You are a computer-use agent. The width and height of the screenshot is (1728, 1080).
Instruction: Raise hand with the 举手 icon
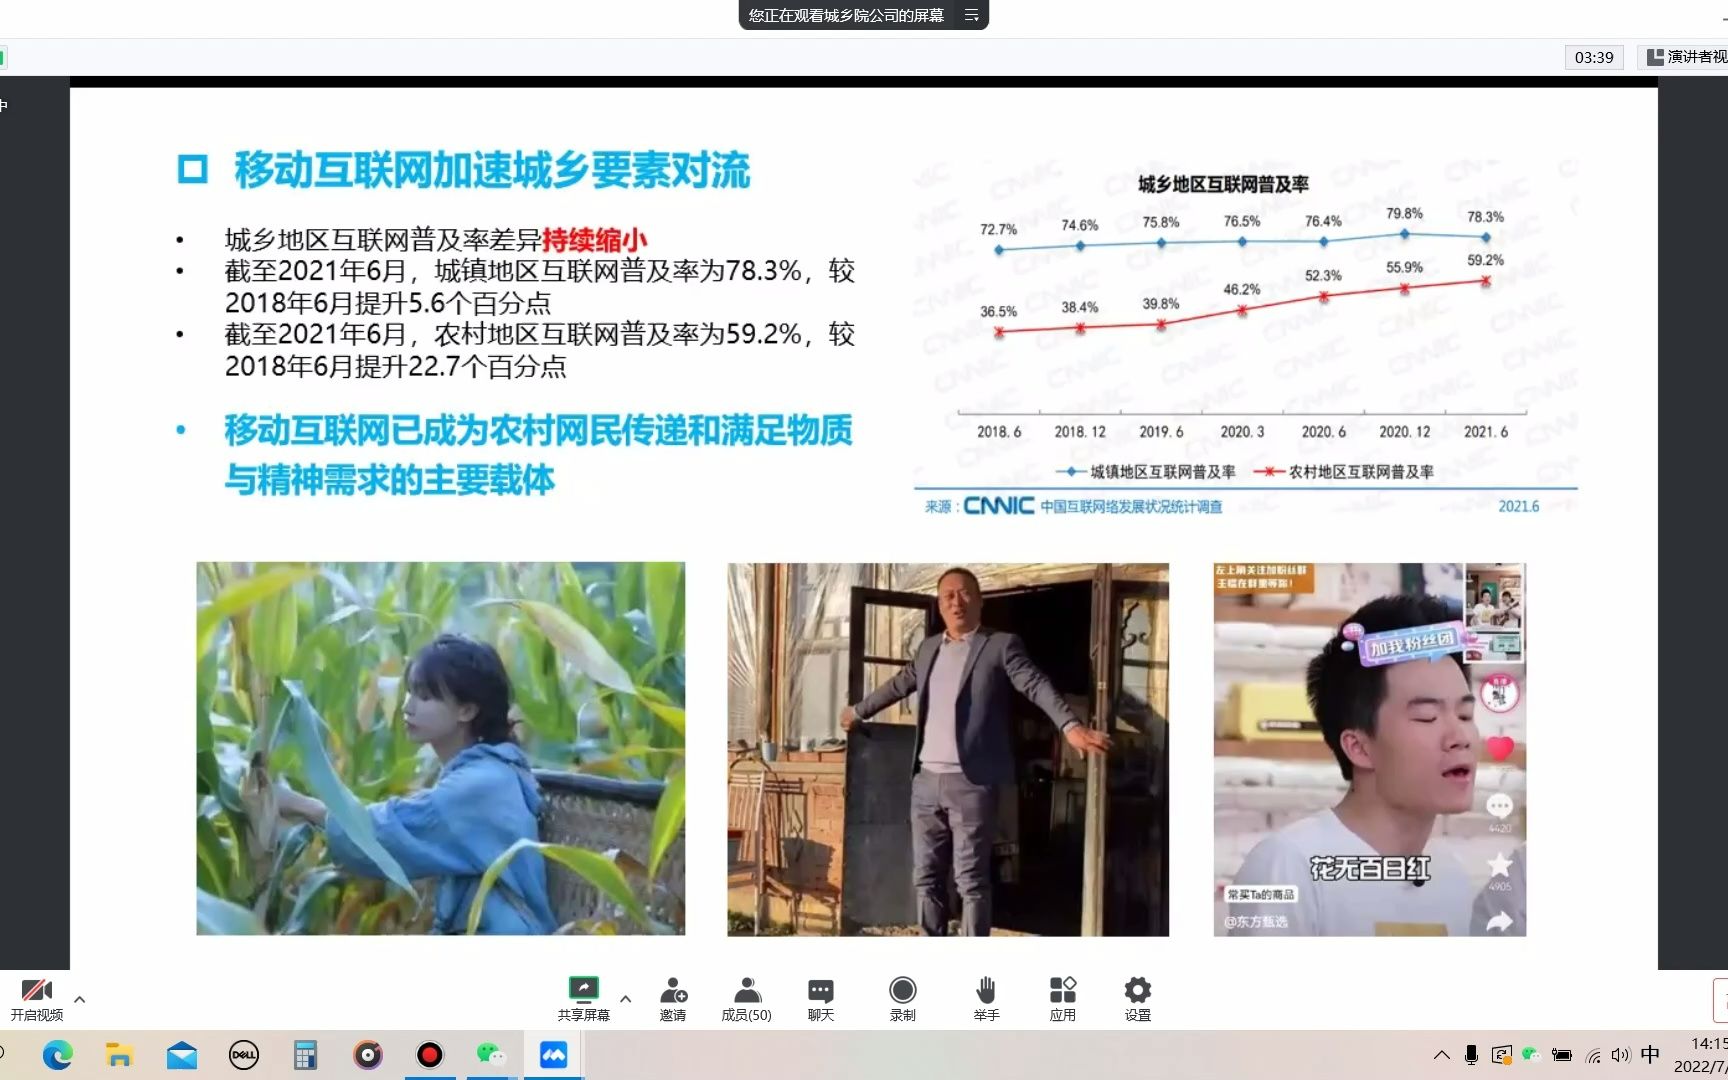click(x=986, y=990)
